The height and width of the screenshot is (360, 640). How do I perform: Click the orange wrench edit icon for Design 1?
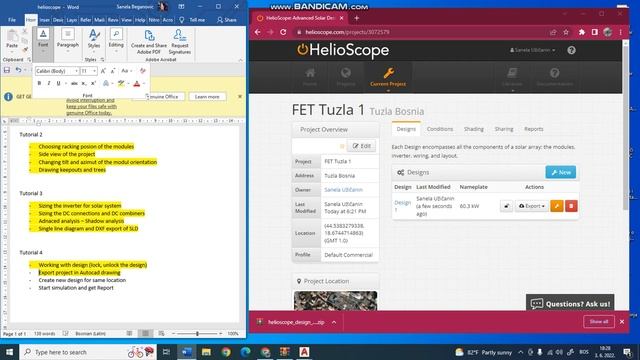[557, 206]
